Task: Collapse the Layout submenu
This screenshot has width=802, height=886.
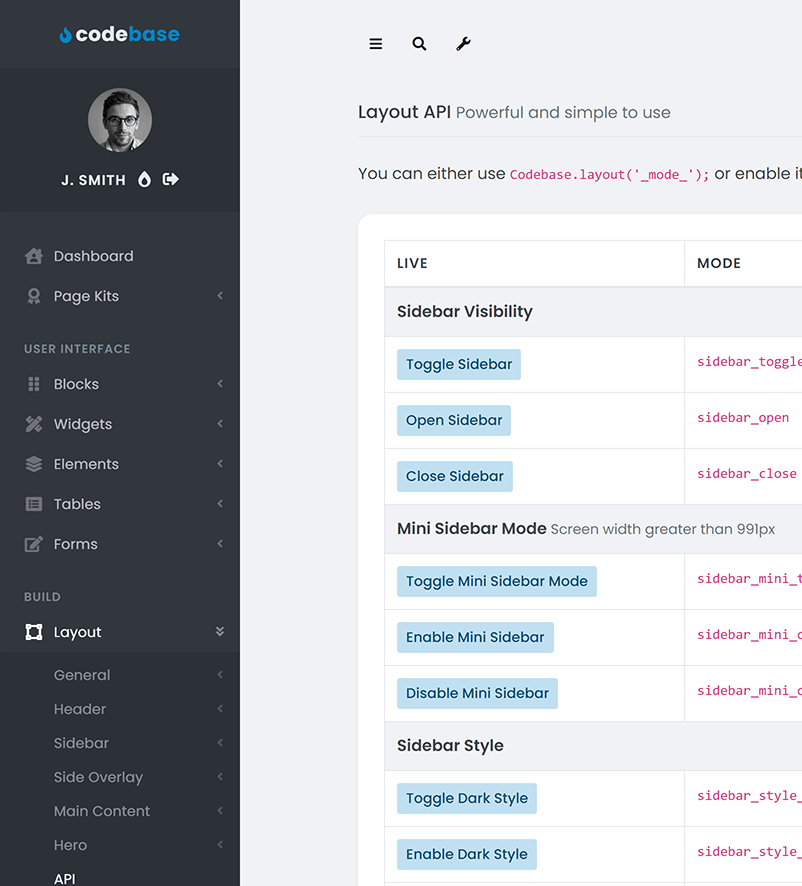Action: click(x=219, y=632)
